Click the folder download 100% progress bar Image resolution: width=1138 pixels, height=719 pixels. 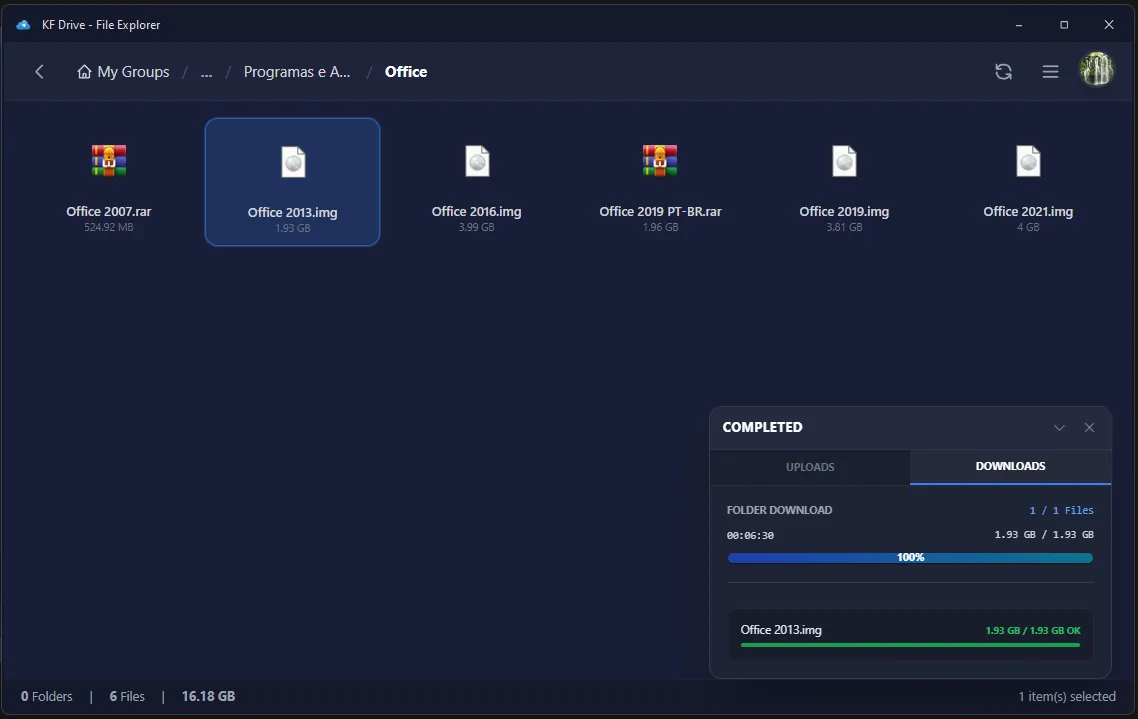pos(910,558)
